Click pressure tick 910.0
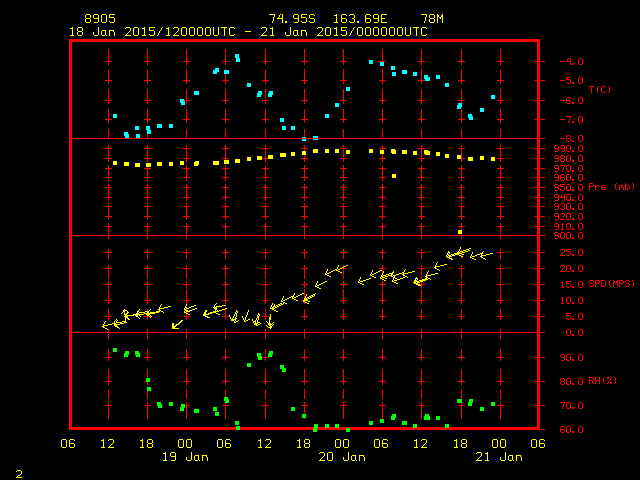 [x=569, y=227]
